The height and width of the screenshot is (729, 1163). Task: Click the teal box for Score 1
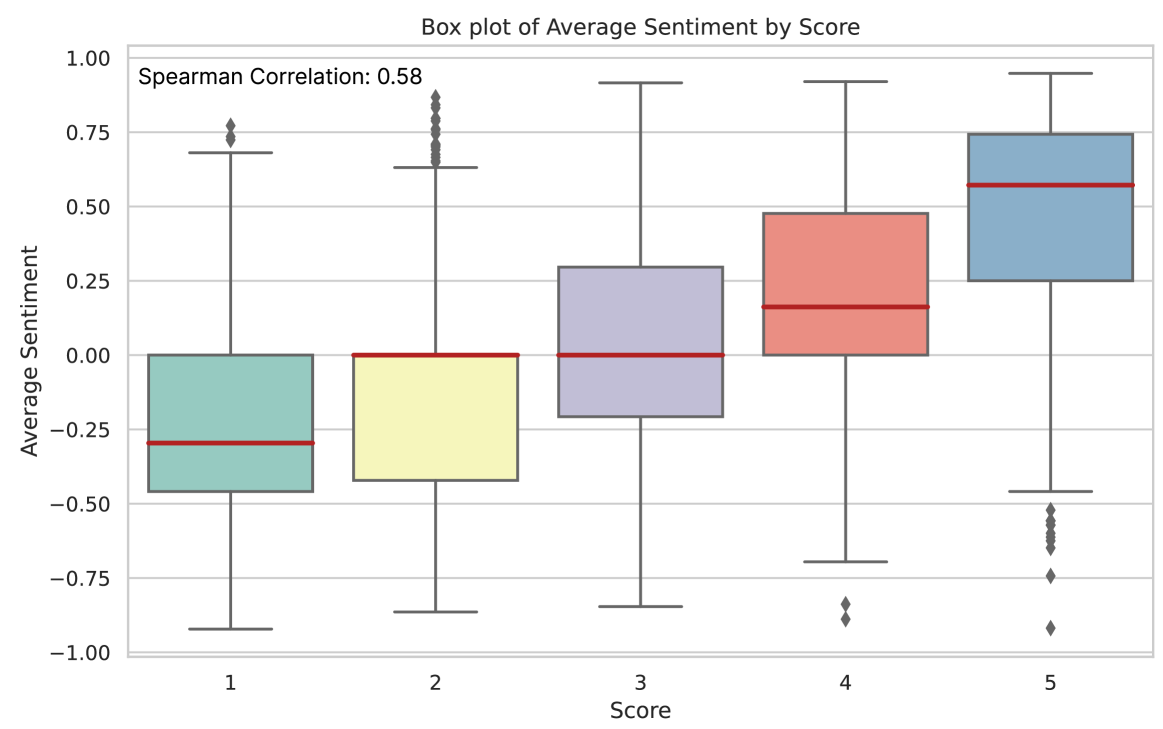tap(231, 400)
